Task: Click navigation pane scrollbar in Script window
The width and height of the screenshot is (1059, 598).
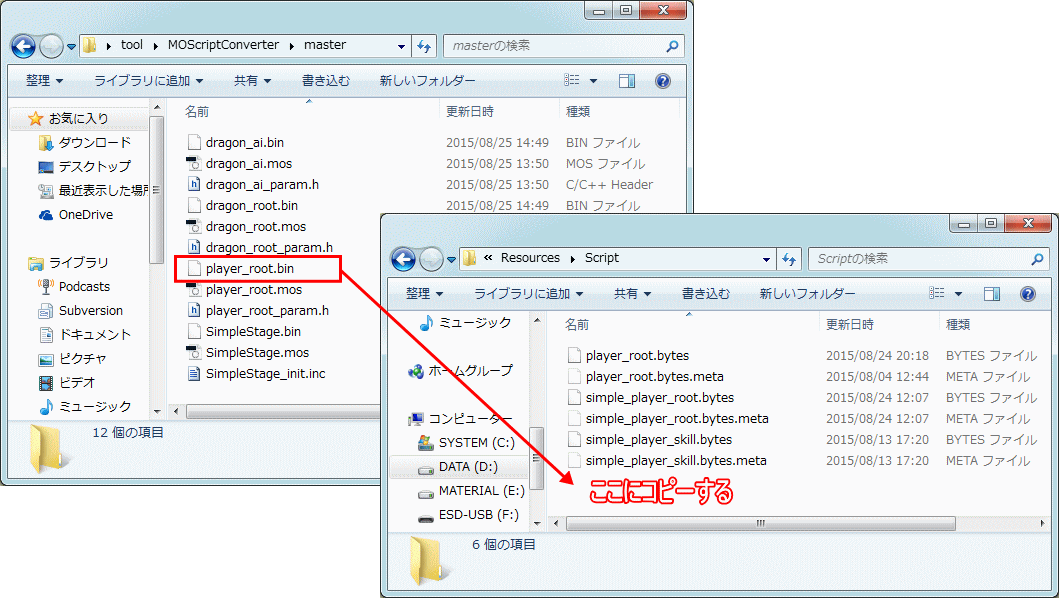Action: [x=537, y=457]
